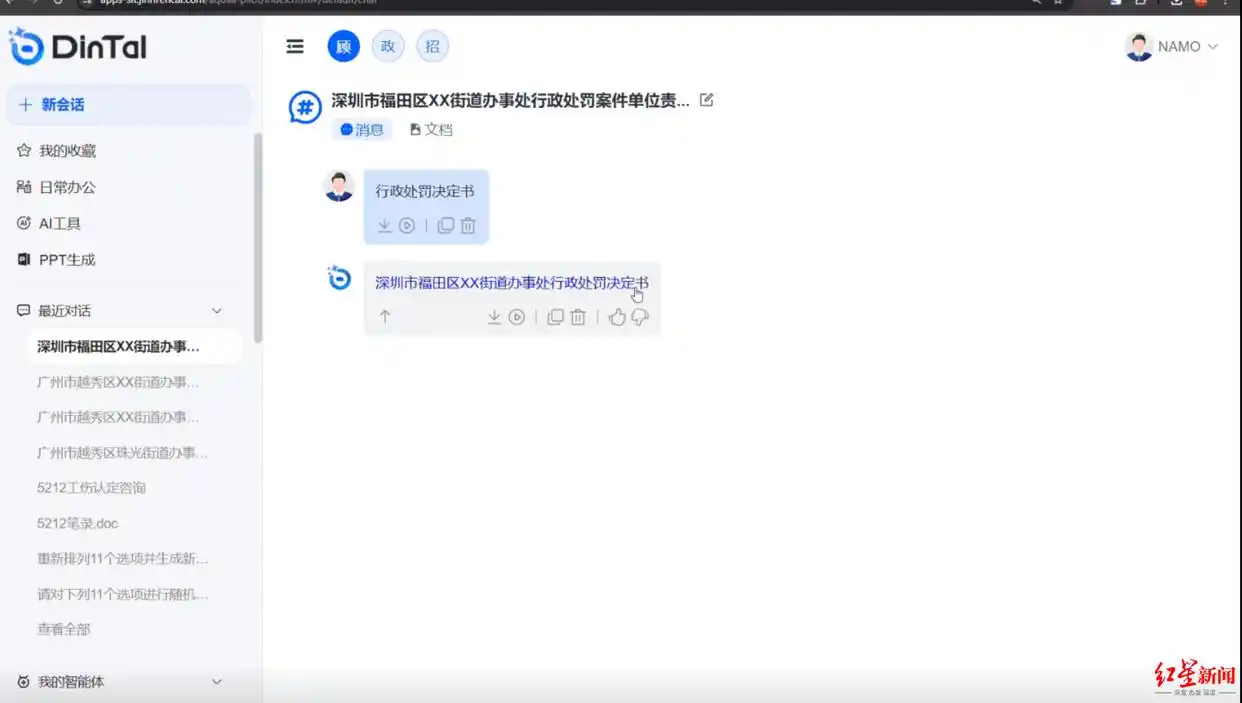Viewport: 1242px width, 703px height.
Task: Thumbs up the AI reply
Action: click(x=617, y=316)
